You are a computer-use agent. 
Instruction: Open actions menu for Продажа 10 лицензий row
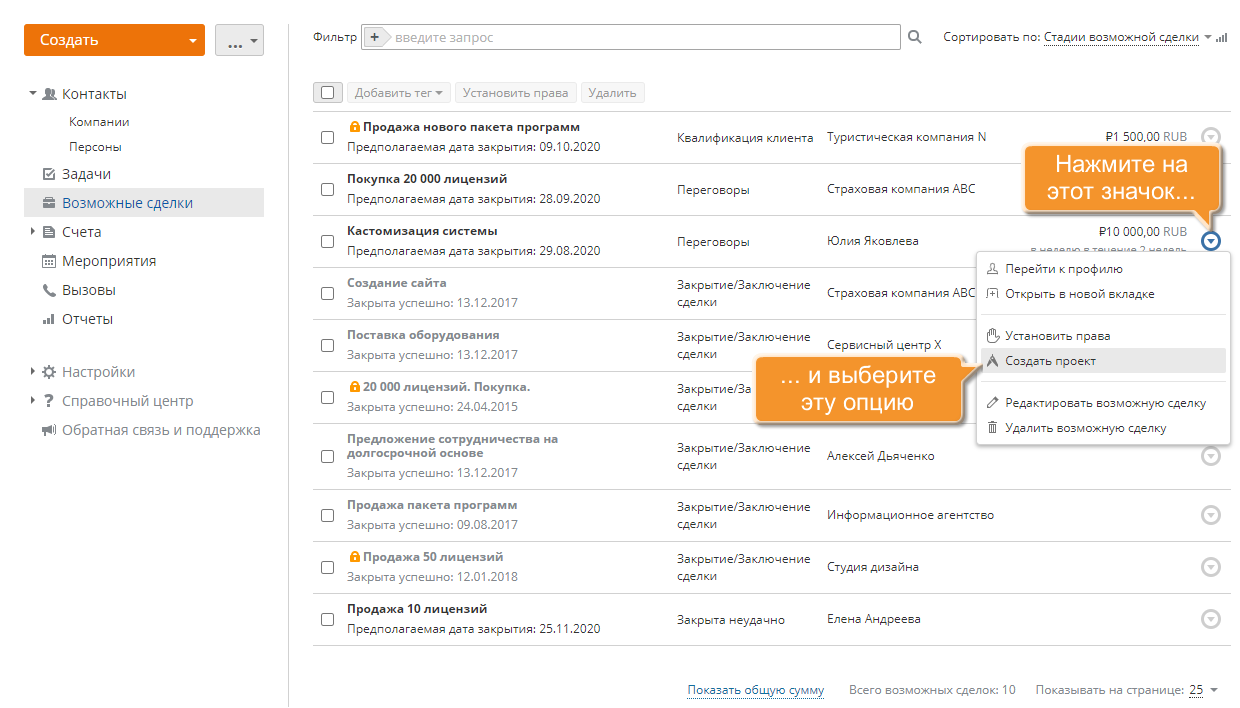[1211, 619]
